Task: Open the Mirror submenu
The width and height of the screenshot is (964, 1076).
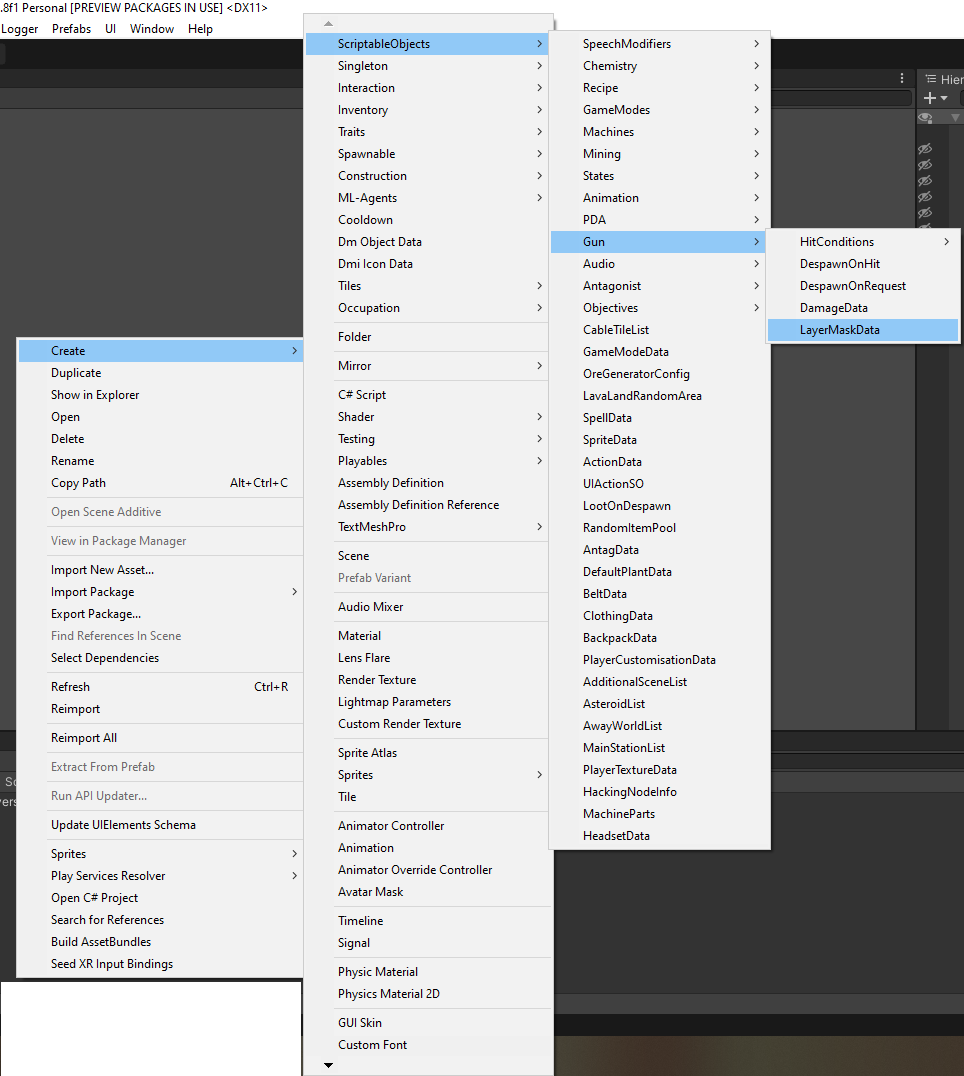Action: coord(427,366)
